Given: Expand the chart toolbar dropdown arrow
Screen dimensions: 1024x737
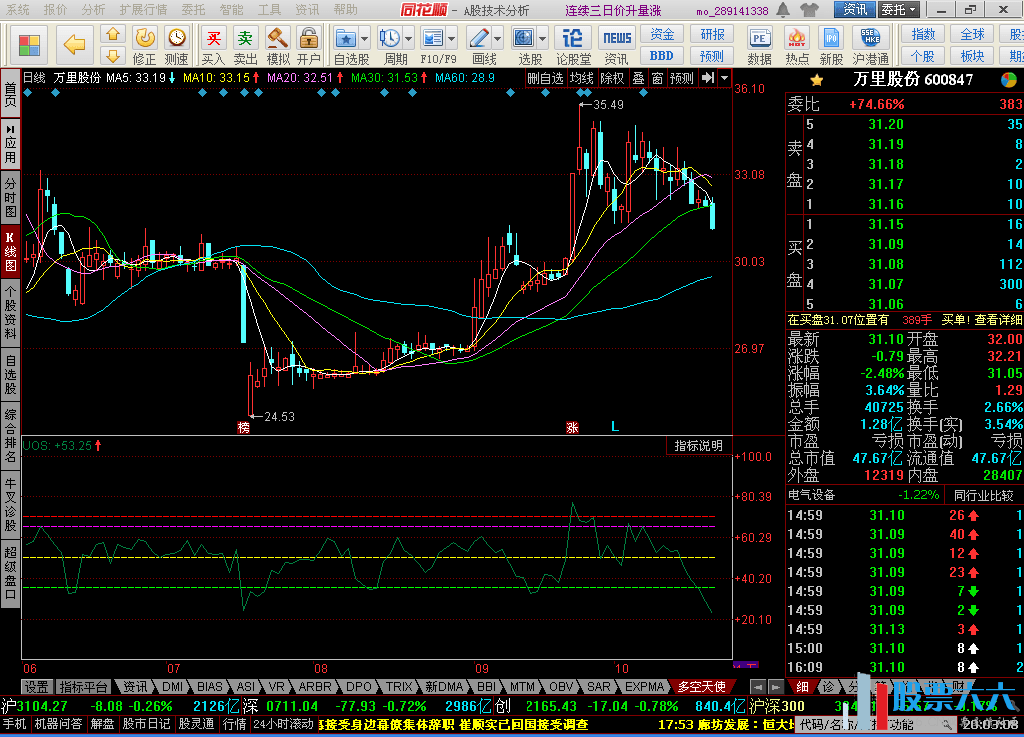Looking at the screenshot, I should (725, 78).
